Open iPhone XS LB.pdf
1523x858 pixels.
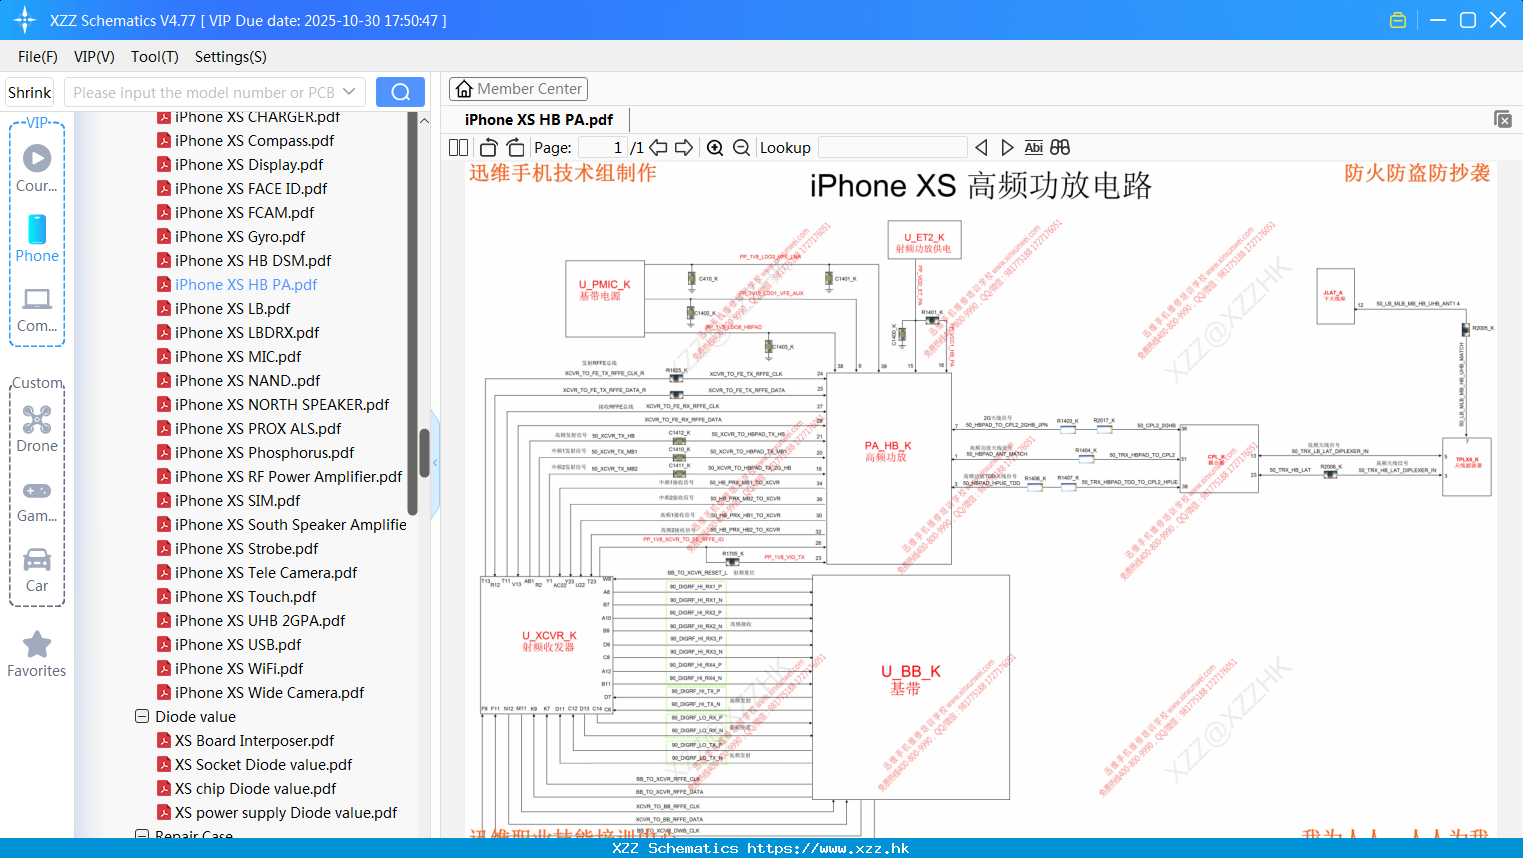point(232,308)
